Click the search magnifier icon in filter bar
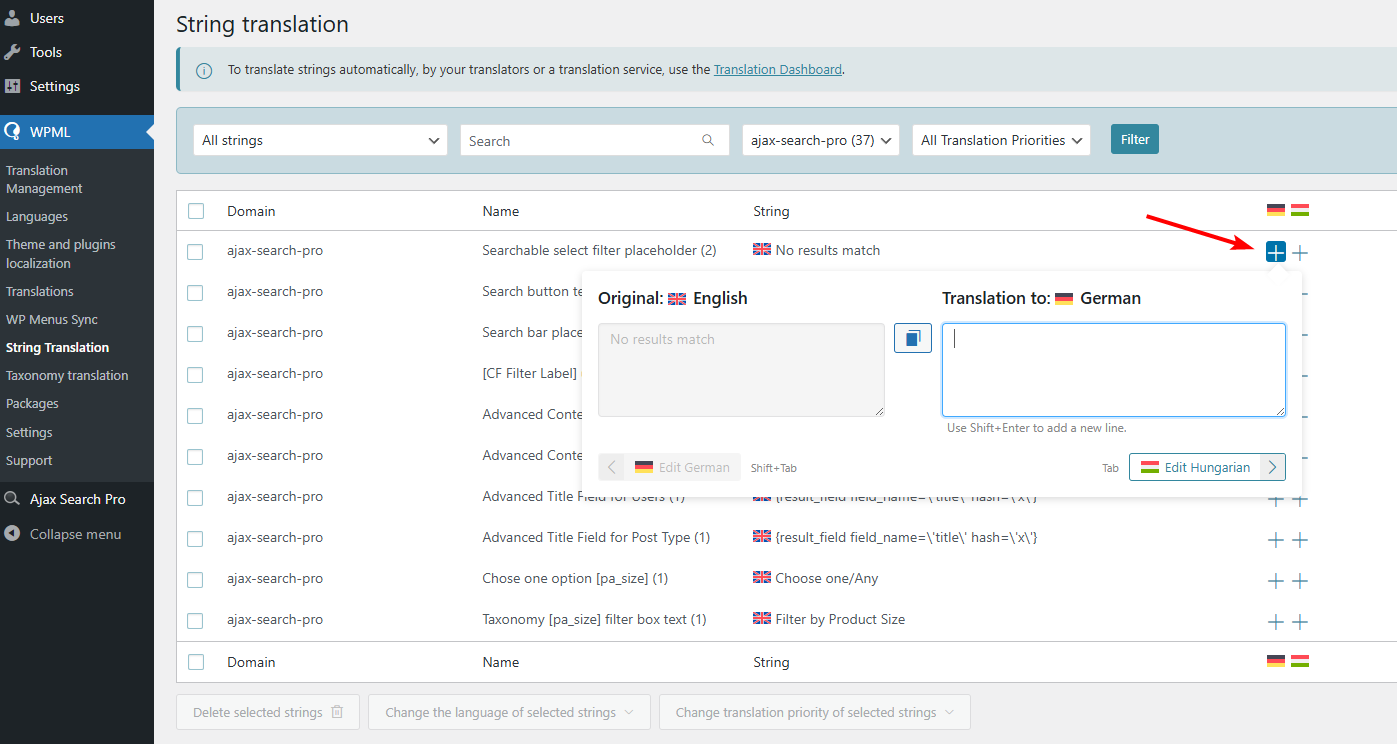This screenshot has width=1397, height=744. (x=708, y=140)
